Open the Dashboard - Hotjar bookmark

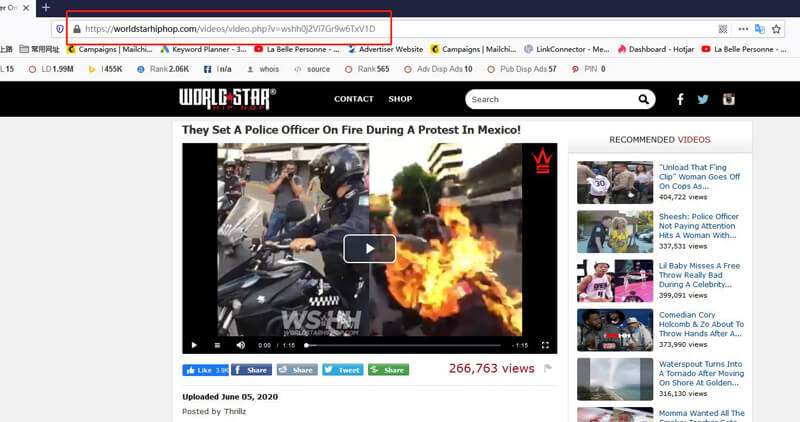pyautogui.click(x=656, y=49)
